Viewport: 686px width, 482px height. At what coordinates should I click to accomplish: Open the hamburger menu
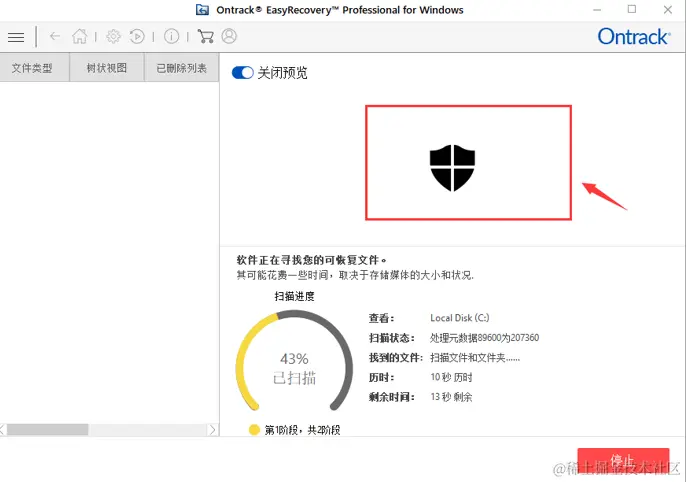16,37
